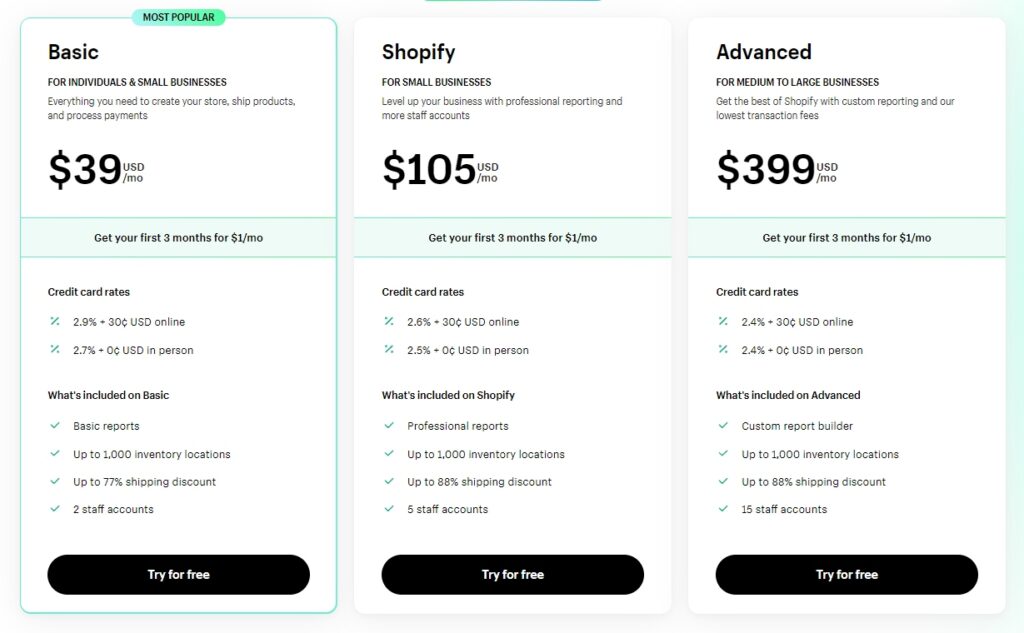This screenshot has height=633, width=1024.
Task: Click Try for free on the Shopify plan
Action: click(x=512, y=575)
